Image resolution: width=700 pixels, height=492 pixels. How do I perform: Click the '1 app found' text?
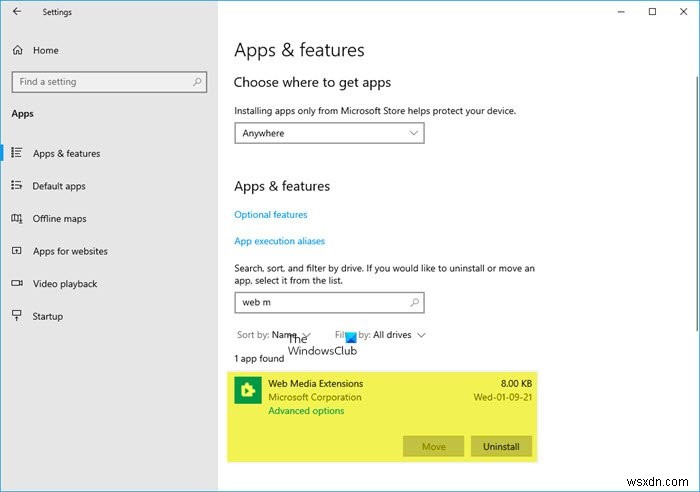tap(259, 359)
